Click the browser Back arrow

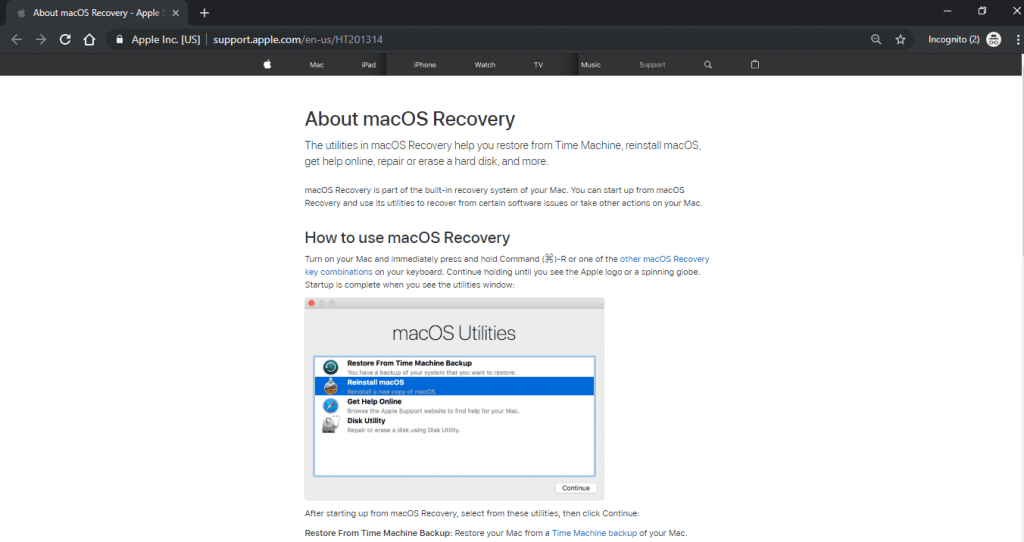tap(17, 40)
